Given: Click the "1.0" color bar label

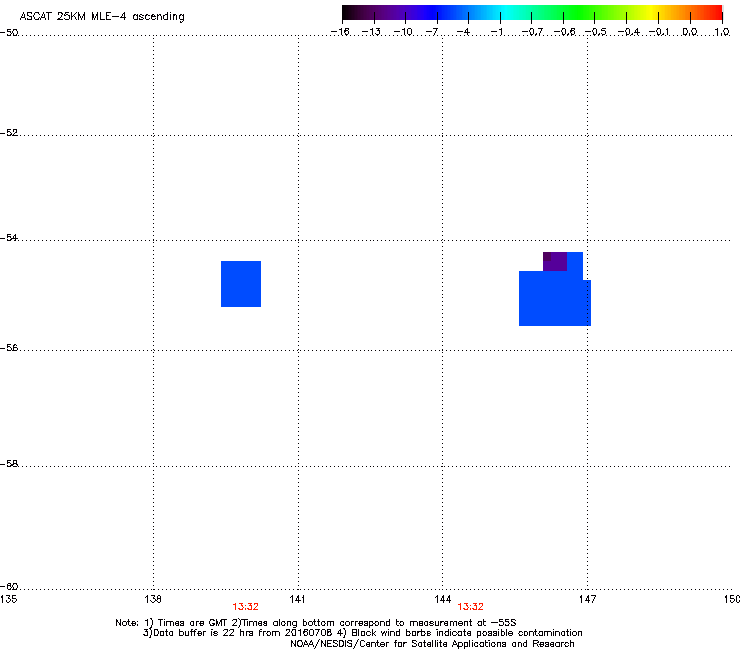Looking at the screenshot, I should click(722, 32).
